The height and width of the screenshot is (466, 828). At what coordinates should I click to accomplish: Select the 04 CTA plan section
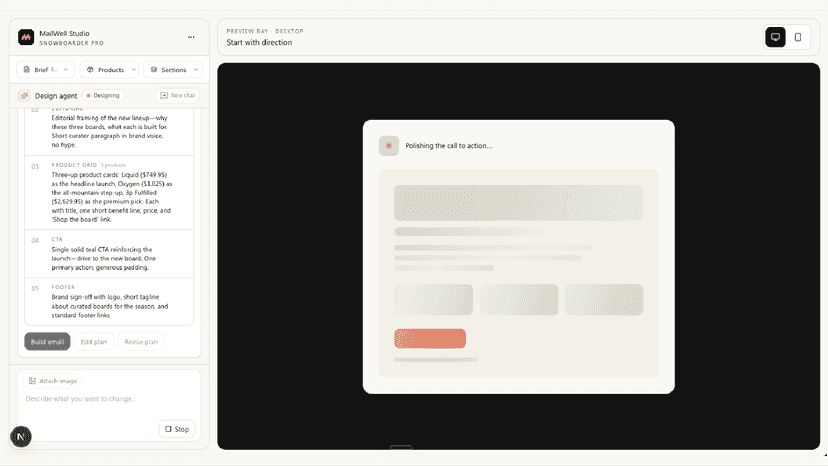[x=109, y=254]
